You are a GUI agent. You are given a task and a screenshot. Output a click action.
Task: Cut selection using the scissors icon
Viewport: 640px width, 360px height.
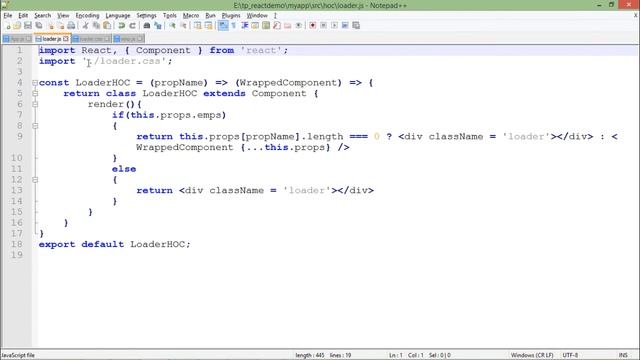(x=85, y=26)
